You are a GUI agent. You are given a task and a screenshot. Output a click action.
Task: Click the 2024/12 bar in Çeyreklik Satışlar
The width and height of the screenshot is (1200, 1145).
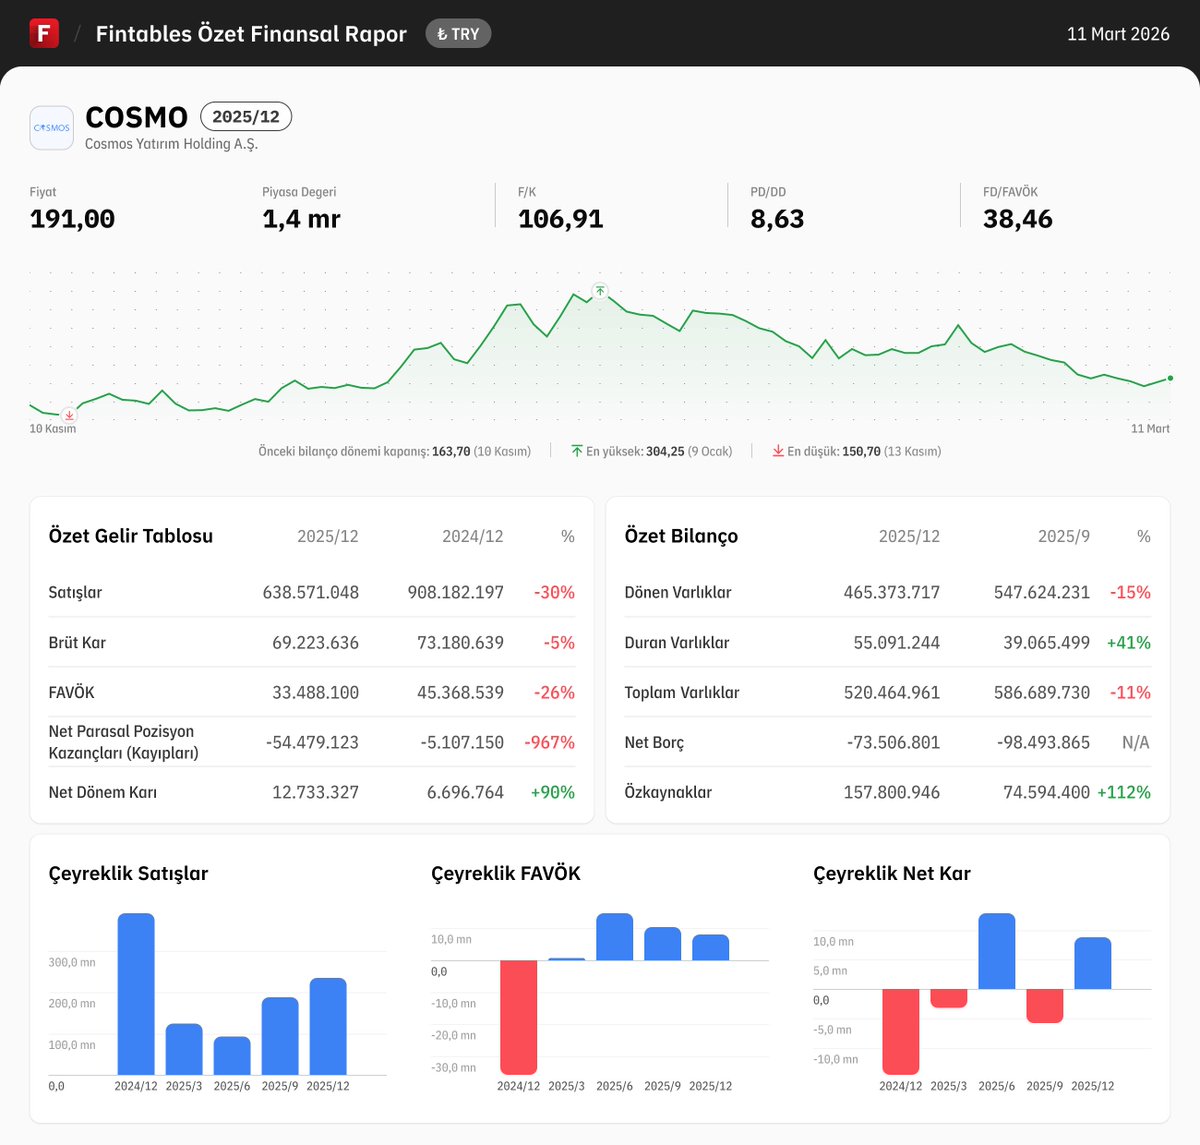click(136, 994)
